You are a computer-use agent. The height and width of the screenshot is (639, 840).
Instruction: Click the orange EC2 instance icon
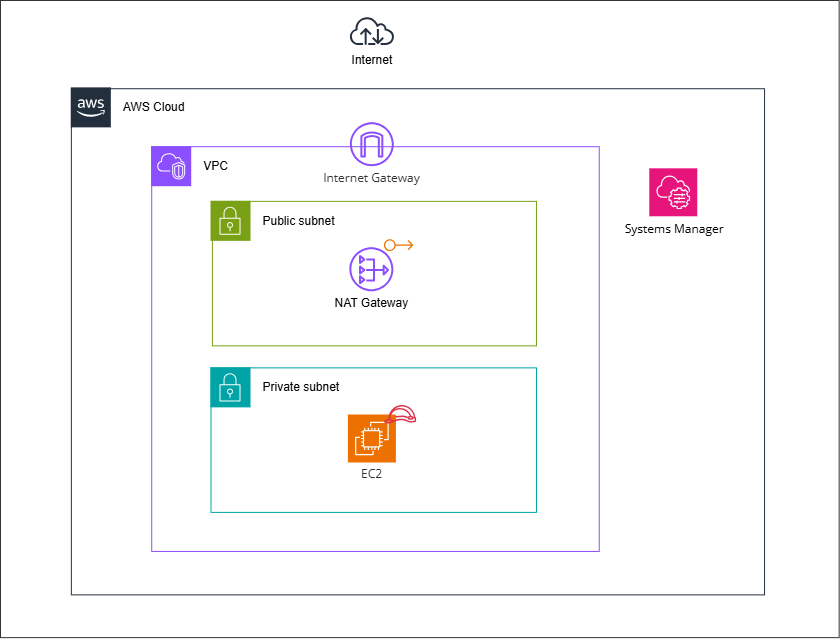[x=371, y=438]
